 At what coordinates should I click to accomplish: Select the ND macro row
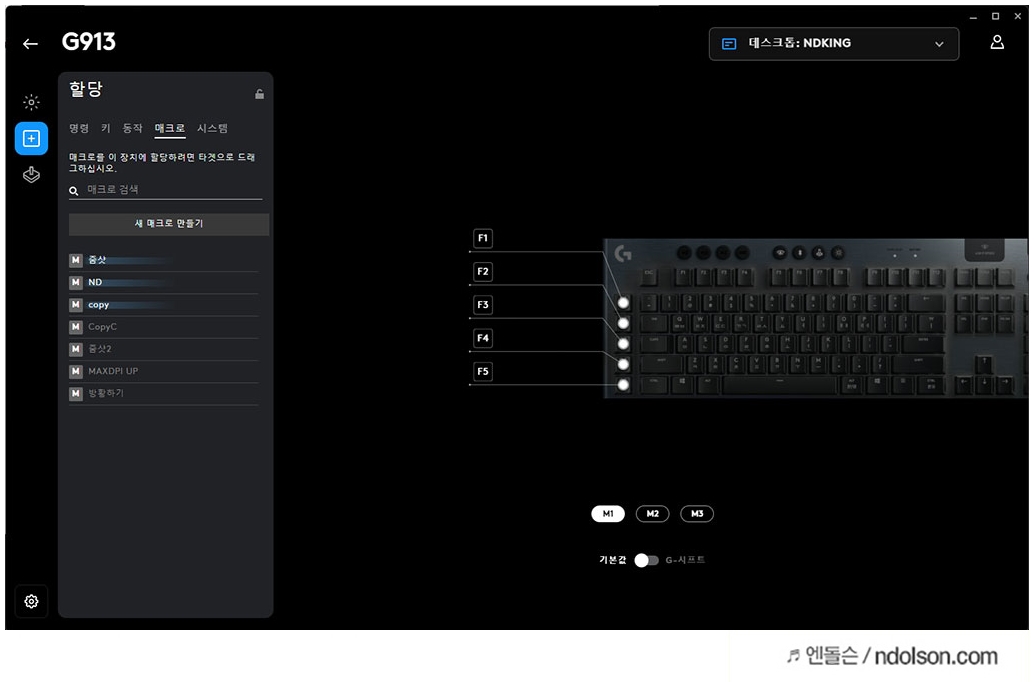pyautogui.click(x=164, y=282)
